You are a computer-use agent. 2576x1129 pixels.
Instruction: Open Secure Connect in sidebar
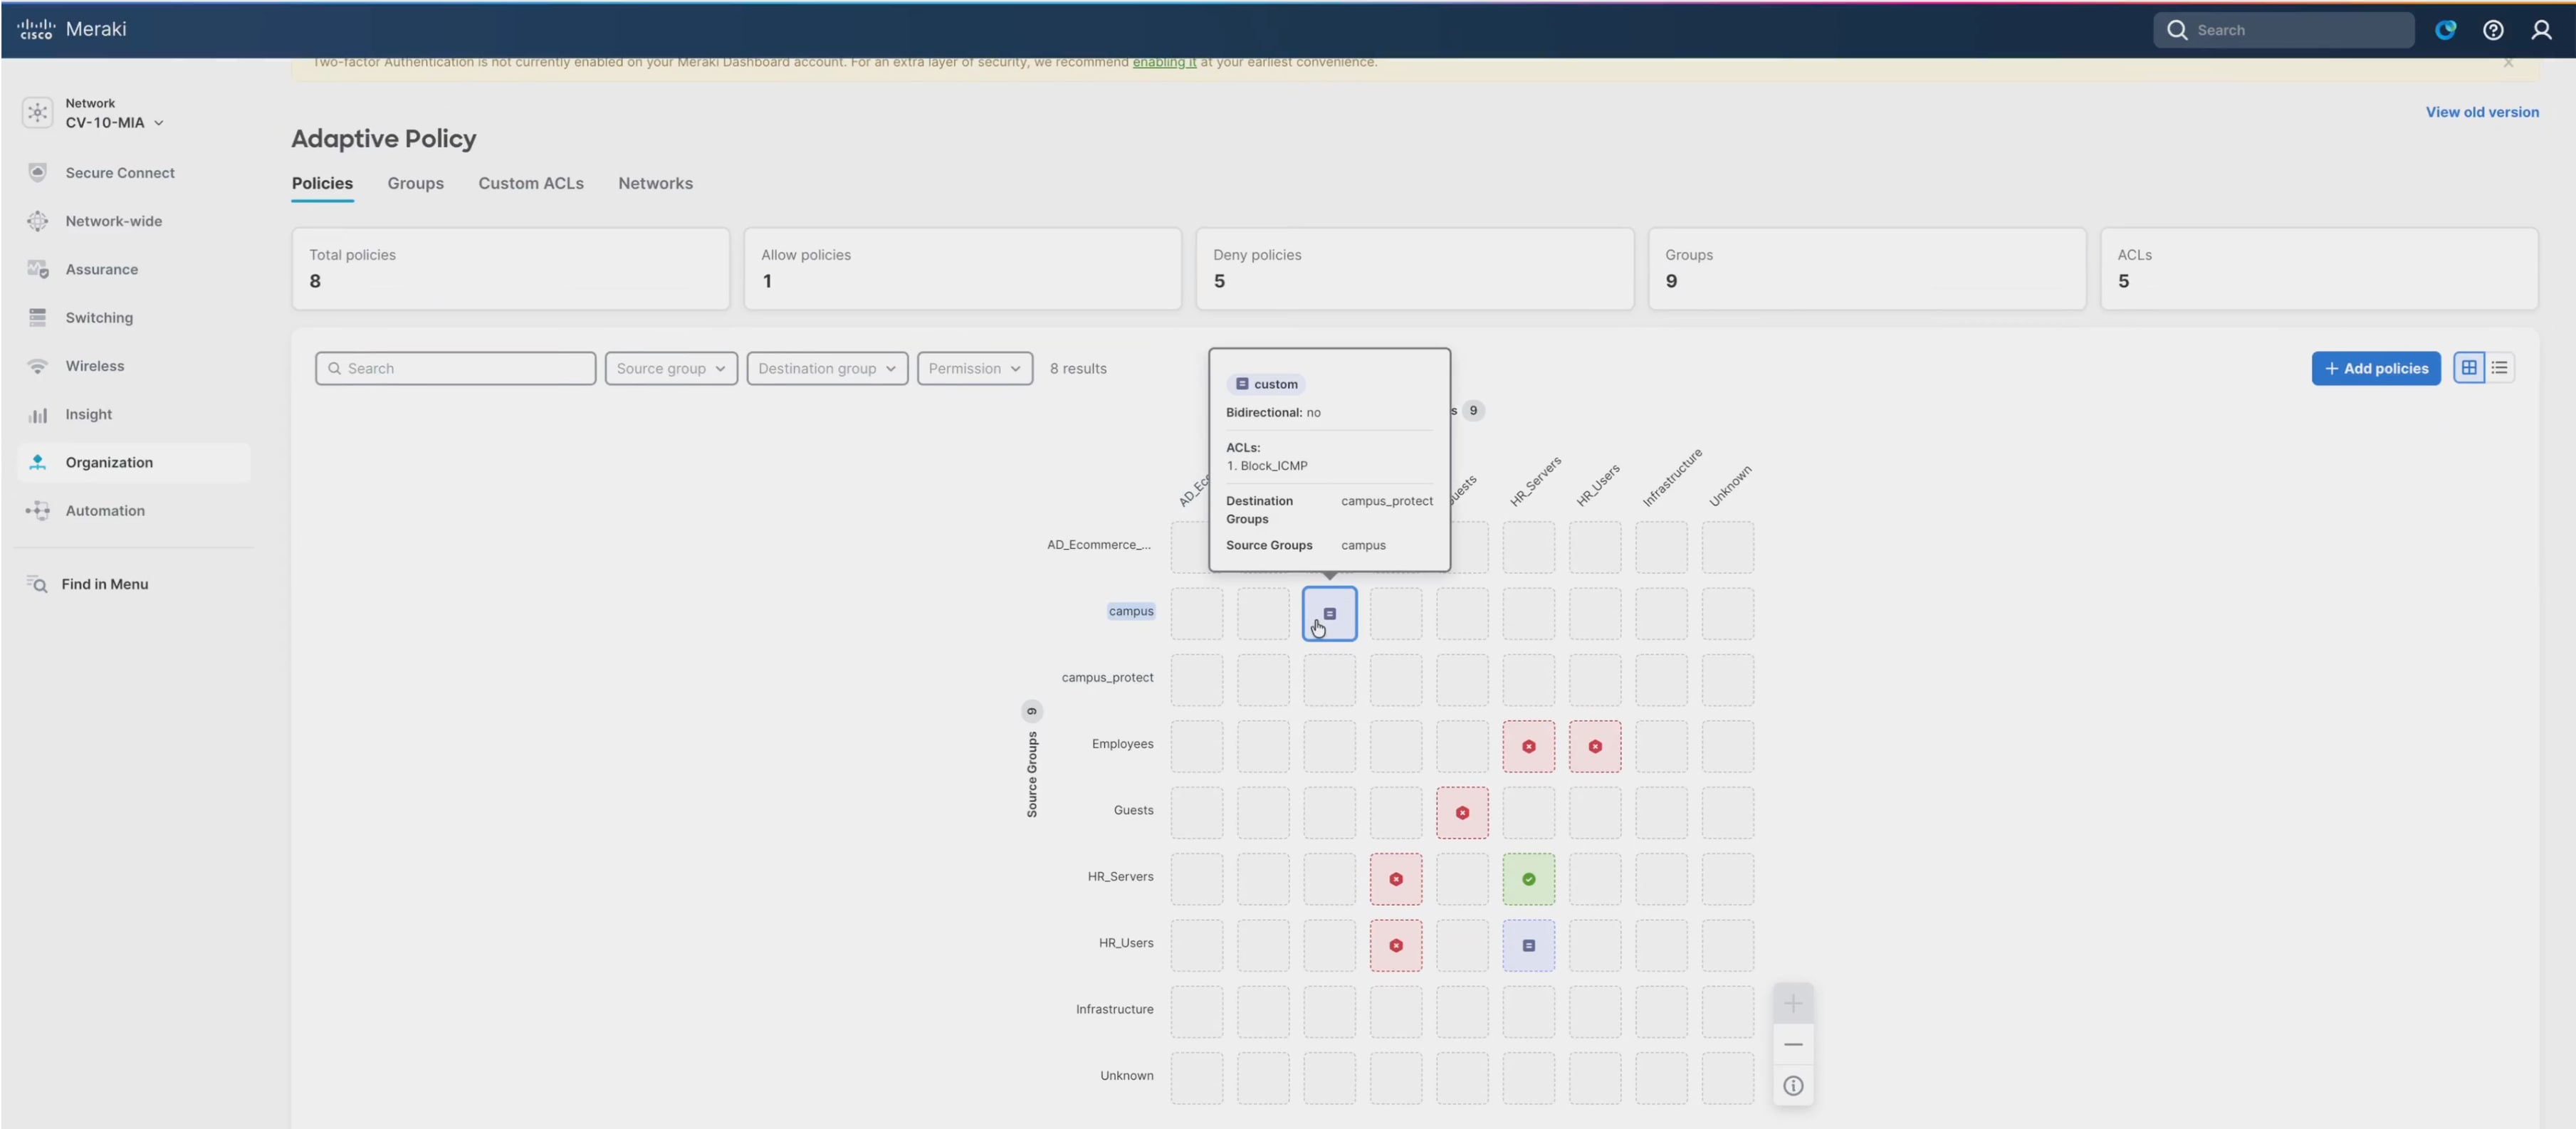click(120, 173)
